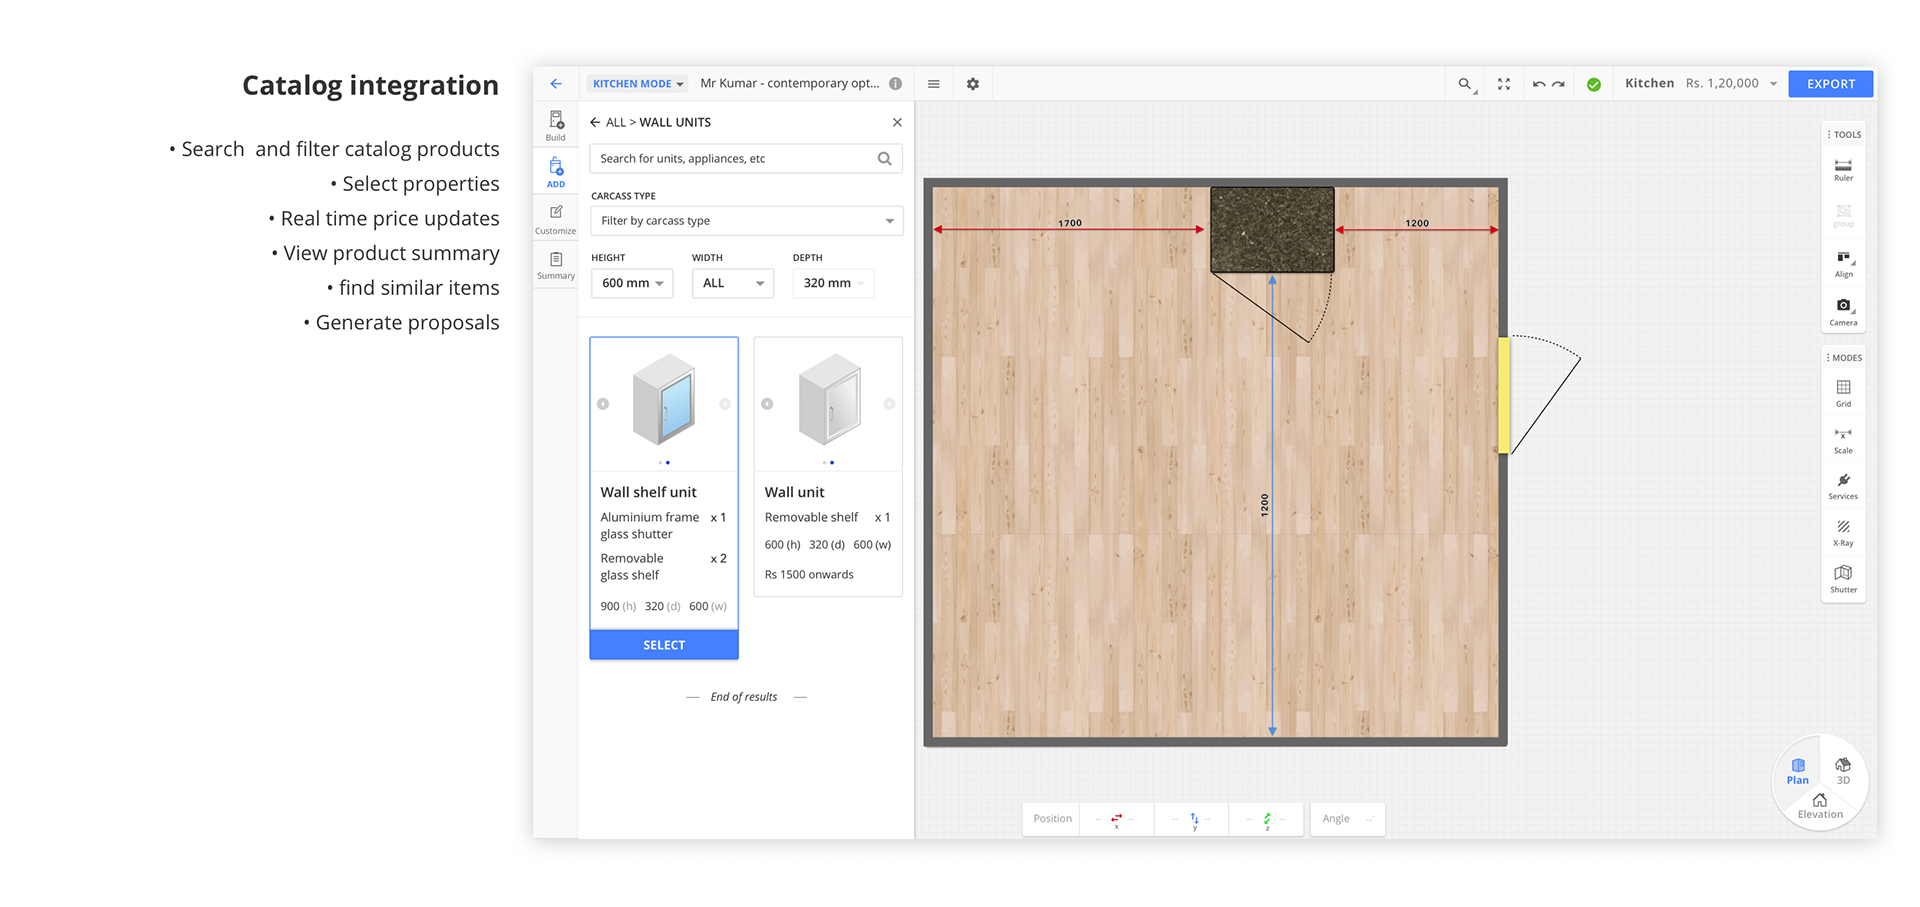Switch to Plan view
Image resolution: width=1920 pixels, height=907 pixels.
tap(1798, 771)
